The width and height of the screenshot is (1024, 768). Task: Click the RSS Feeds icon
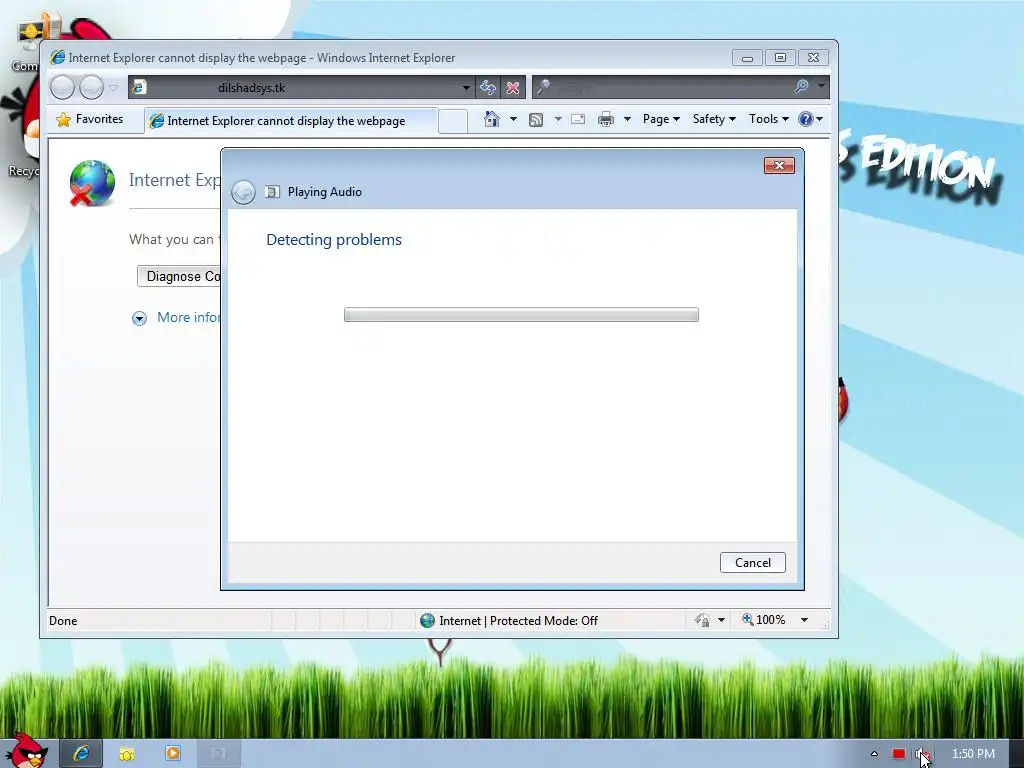tap(536, 120)
